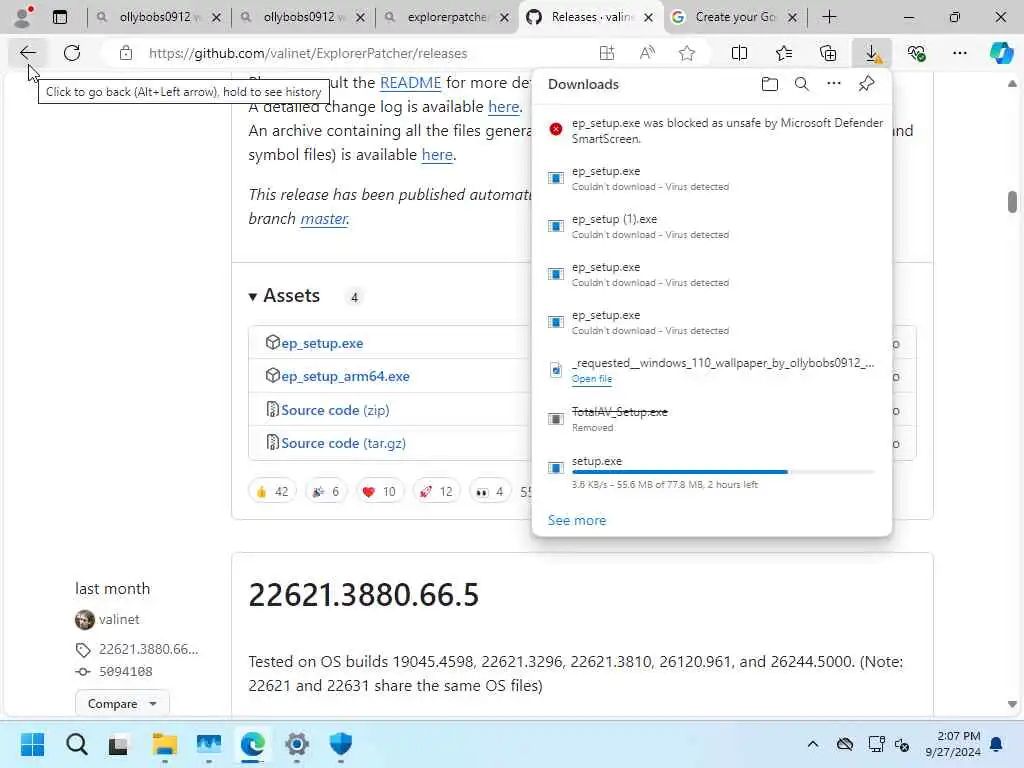Open the tab actions menu icon
The image size is (1024, 768).
coord(60,17)
